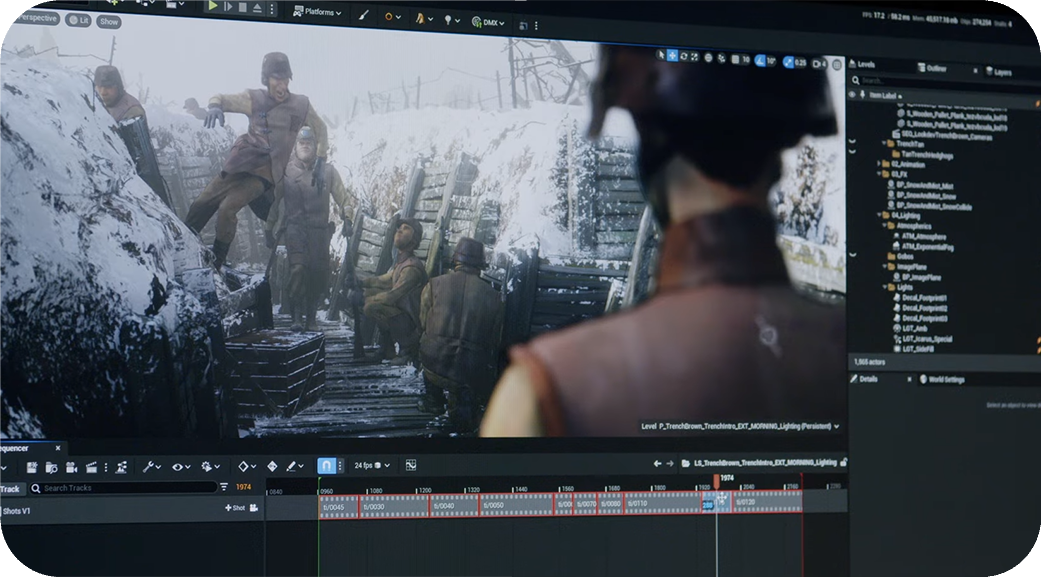Open the Sequencer playback options wrench
The width and height of the screenshot is (1041, 577).
point(147,466)
